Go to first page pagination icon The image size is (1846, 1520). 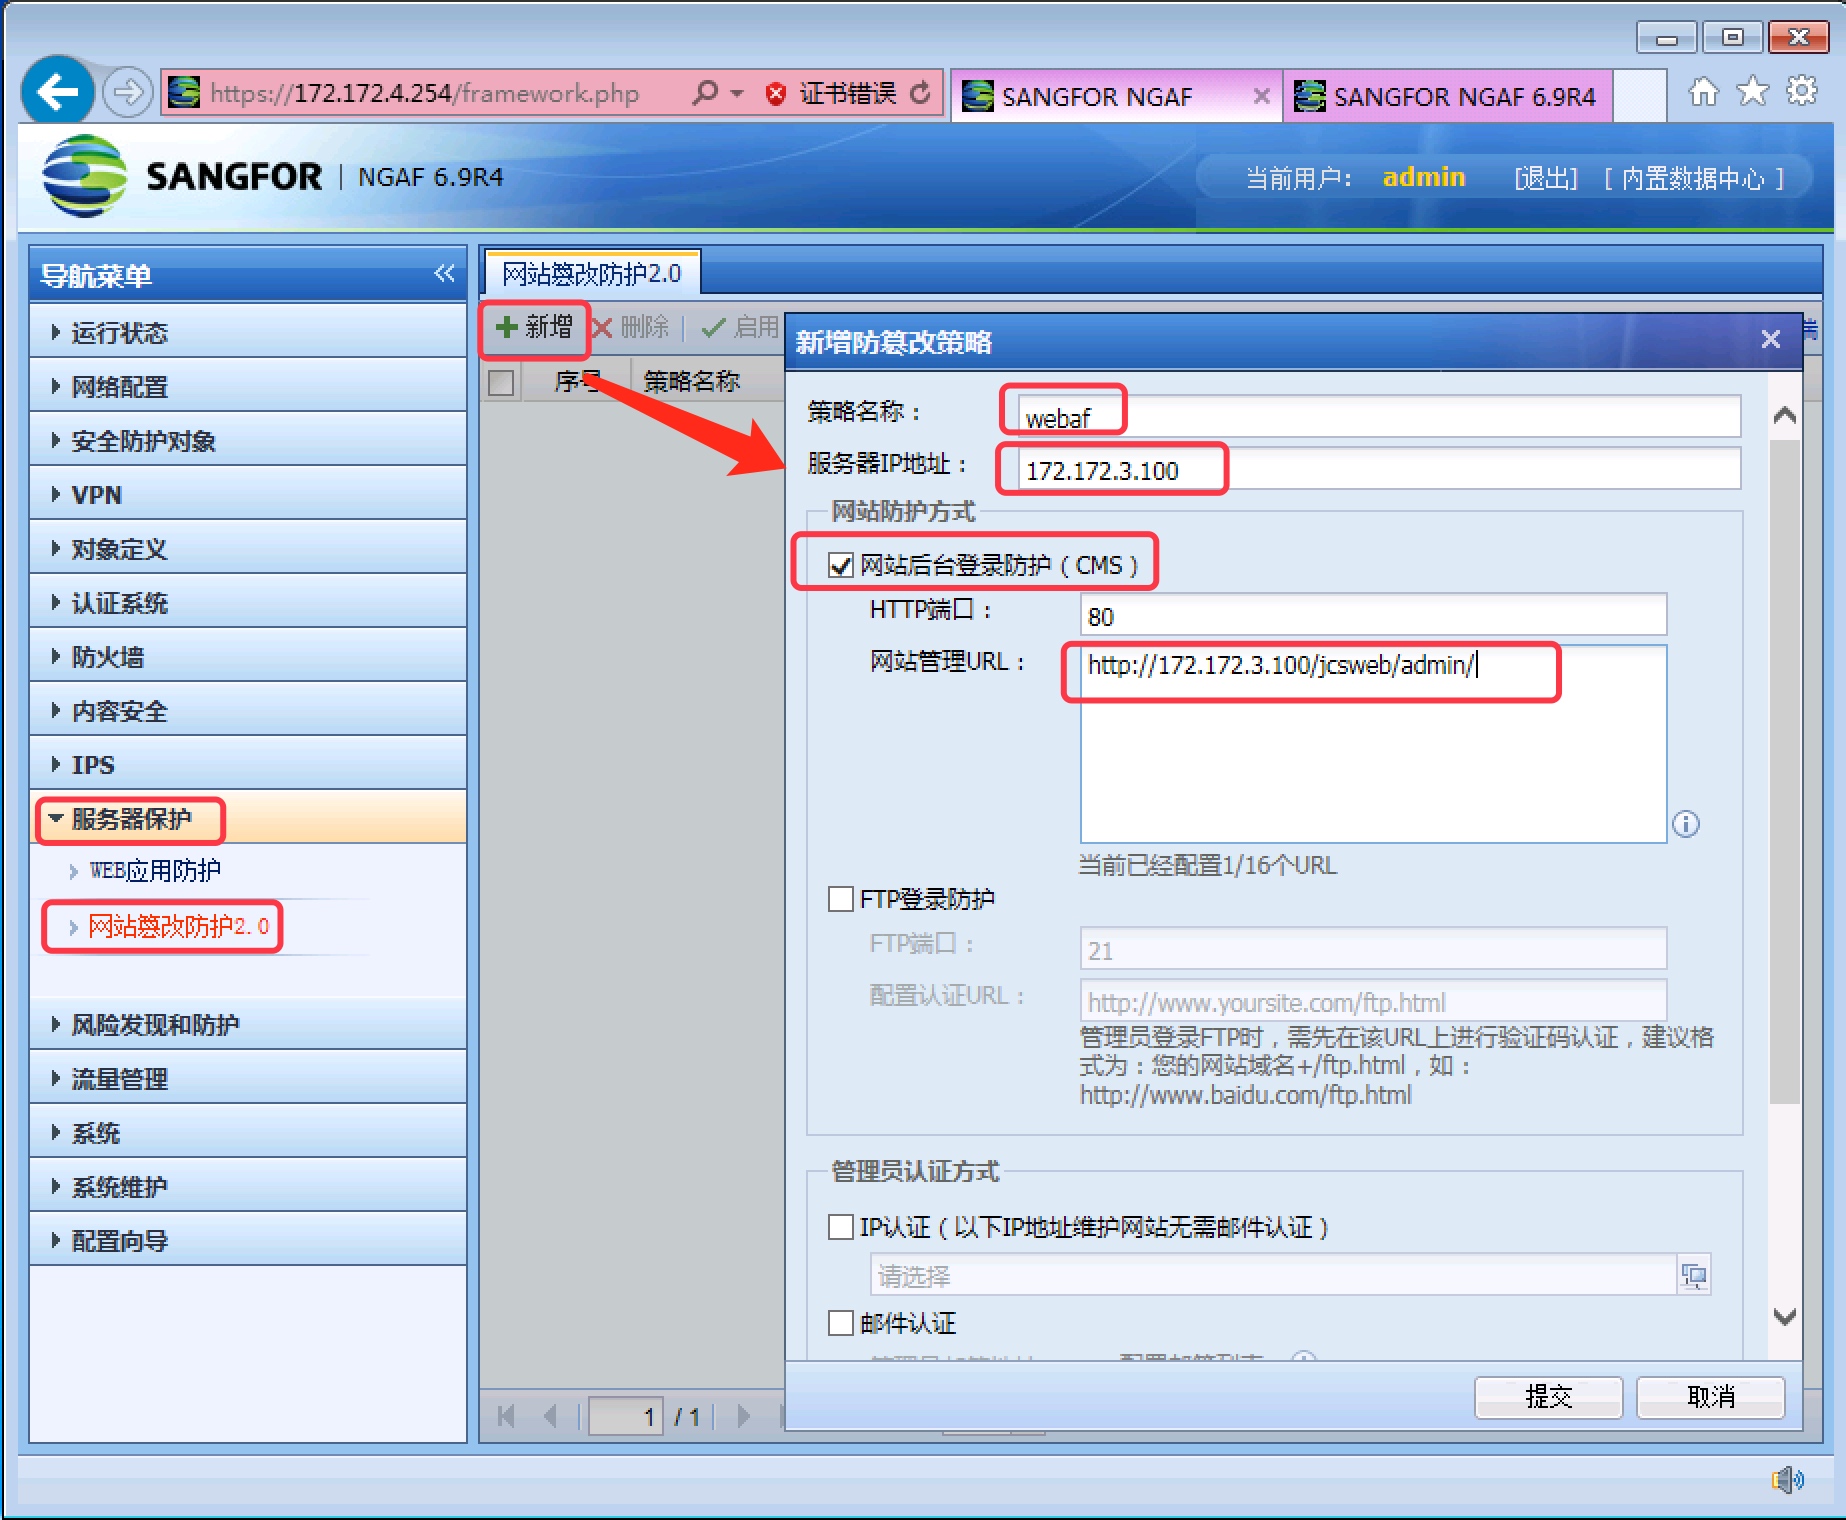click(x=506, y=1416)
